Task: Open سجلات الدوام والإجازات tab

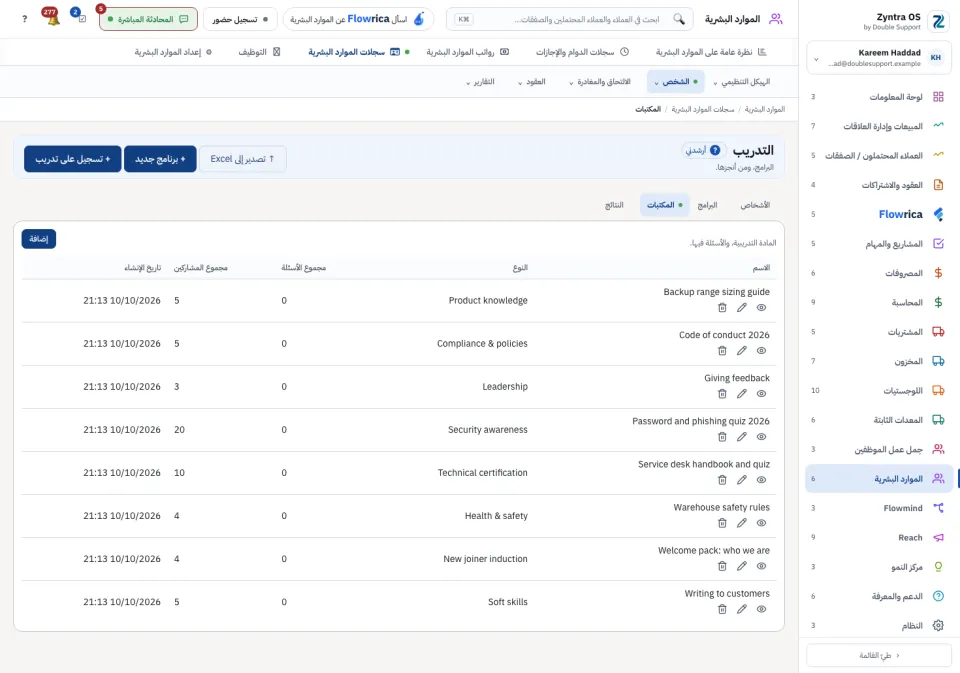Action: (x=582, y=52)
